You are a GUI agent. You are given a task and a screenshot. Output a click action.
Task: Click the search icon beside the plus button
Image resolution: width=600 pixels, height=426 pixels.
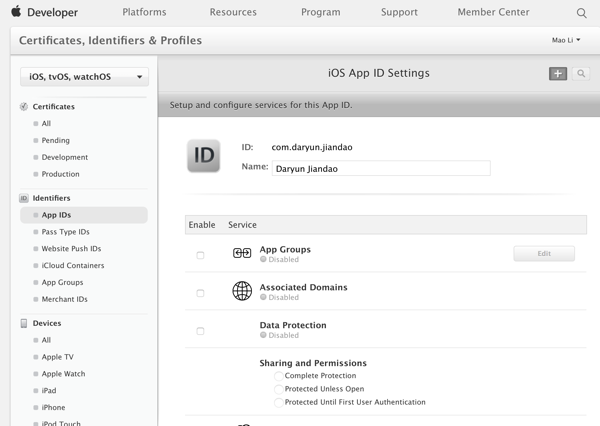pyautogui.click(x=580, y=74)
